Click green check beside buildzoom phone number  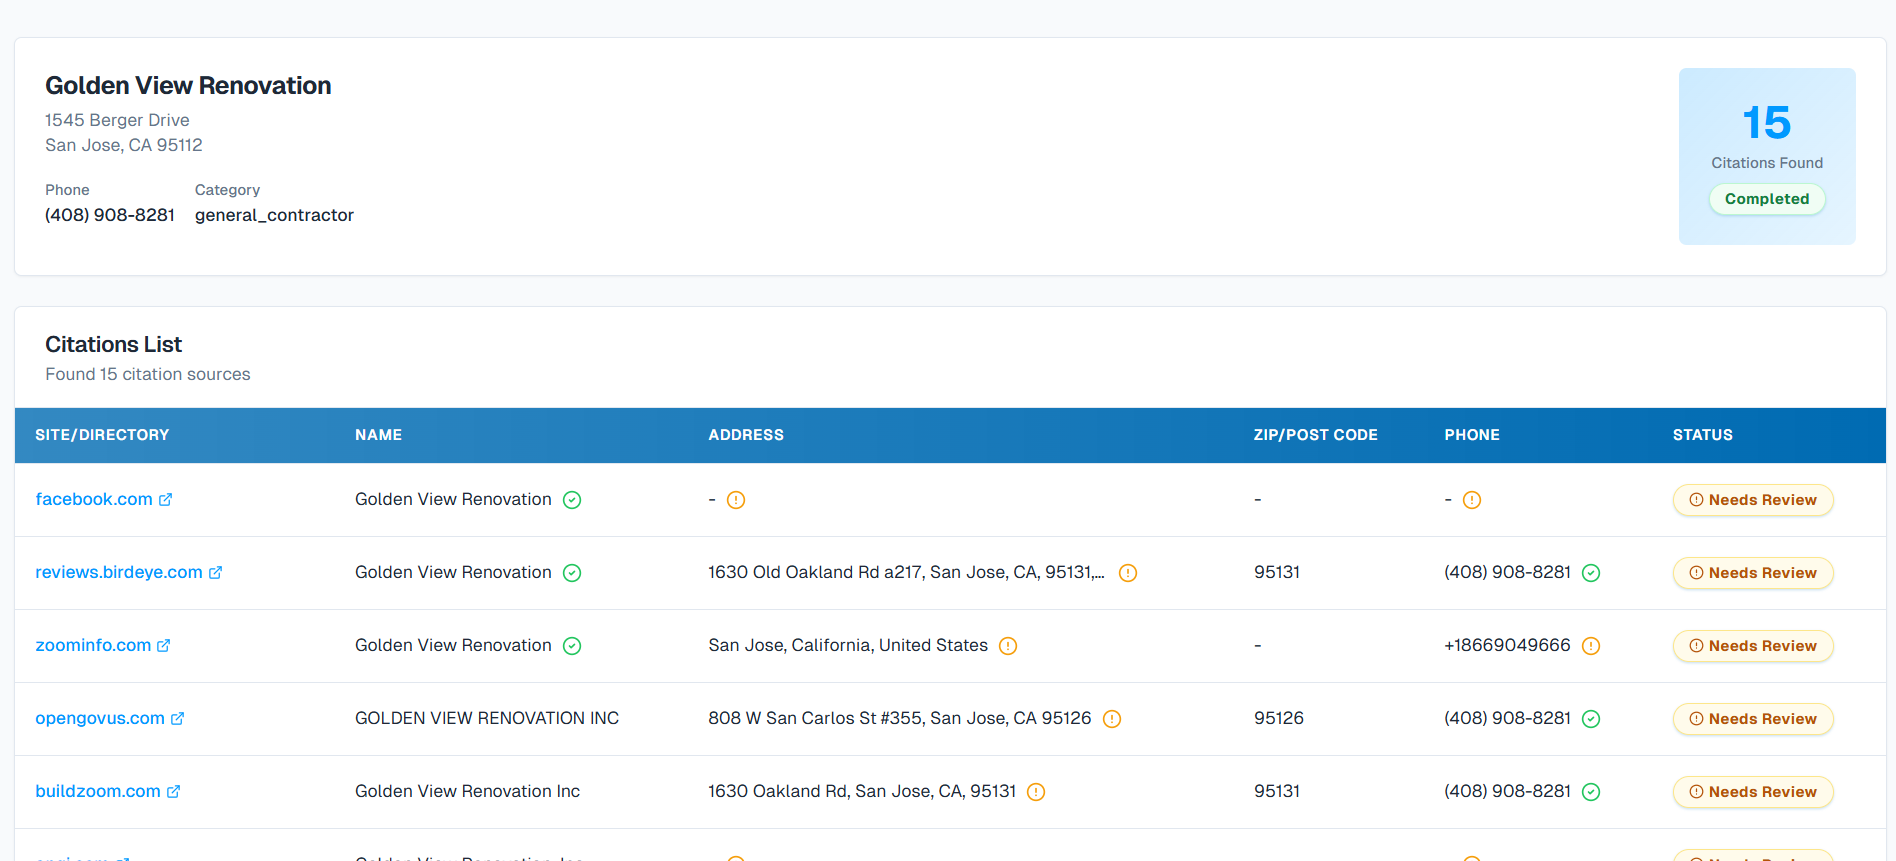[1591, 792]
